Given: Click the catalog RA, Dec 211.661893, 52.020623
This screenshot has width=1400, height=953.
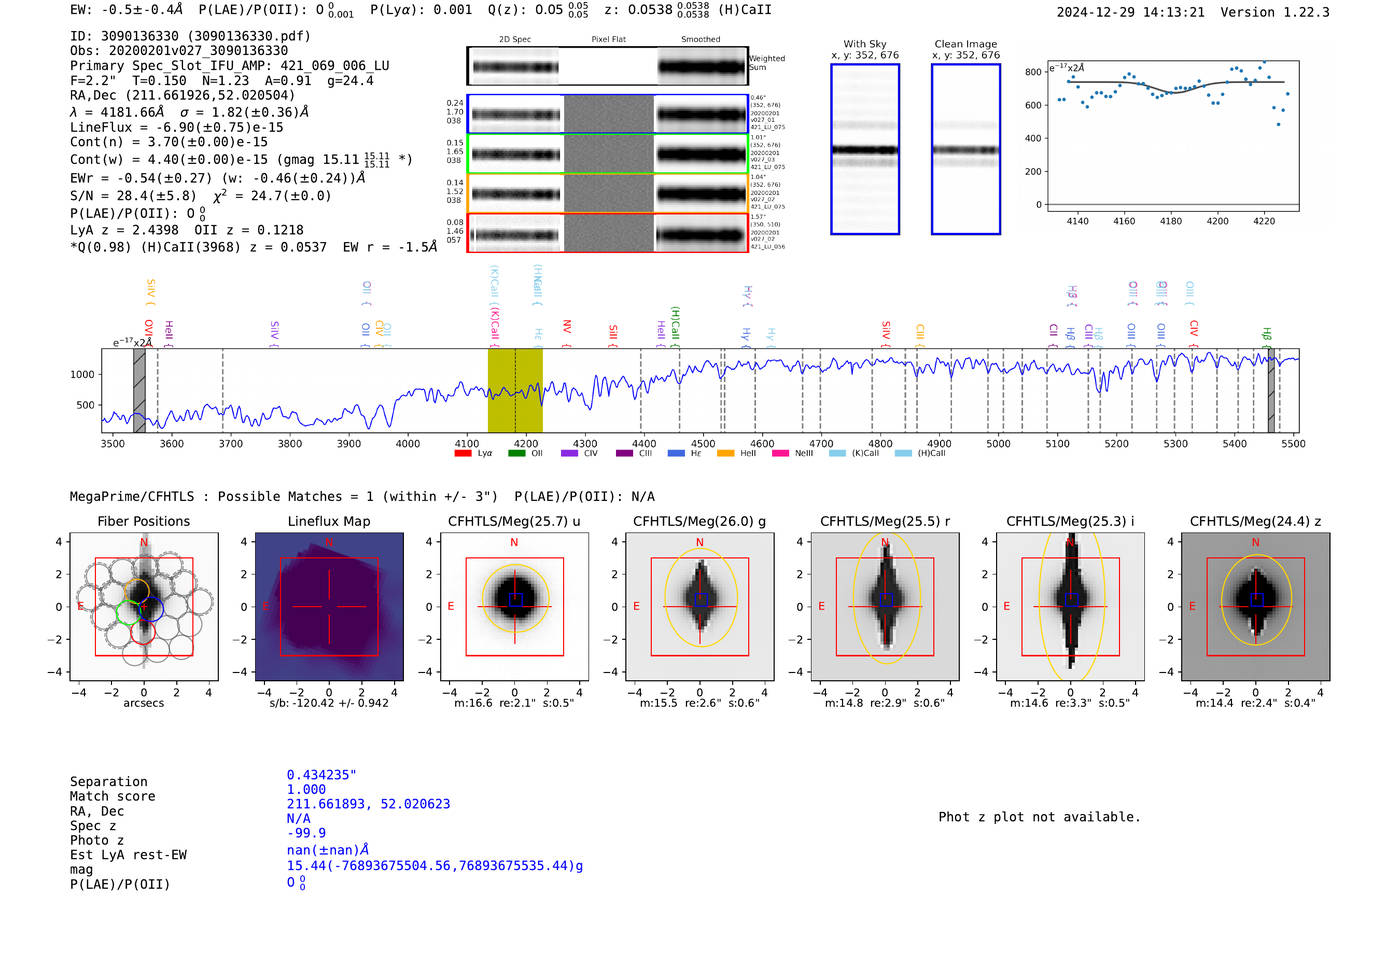Looking at the screenshot, I should (368, 804).
